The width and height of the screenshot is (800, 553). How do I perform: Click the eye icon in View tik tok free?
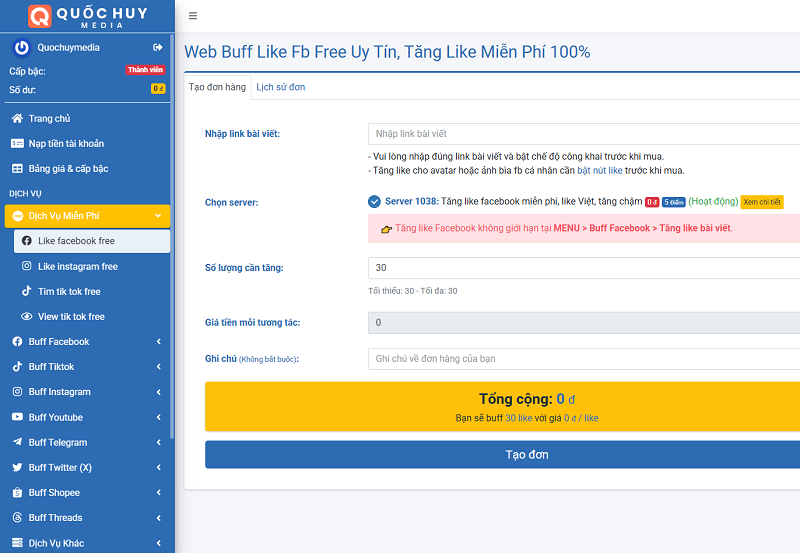pos(27,316)
